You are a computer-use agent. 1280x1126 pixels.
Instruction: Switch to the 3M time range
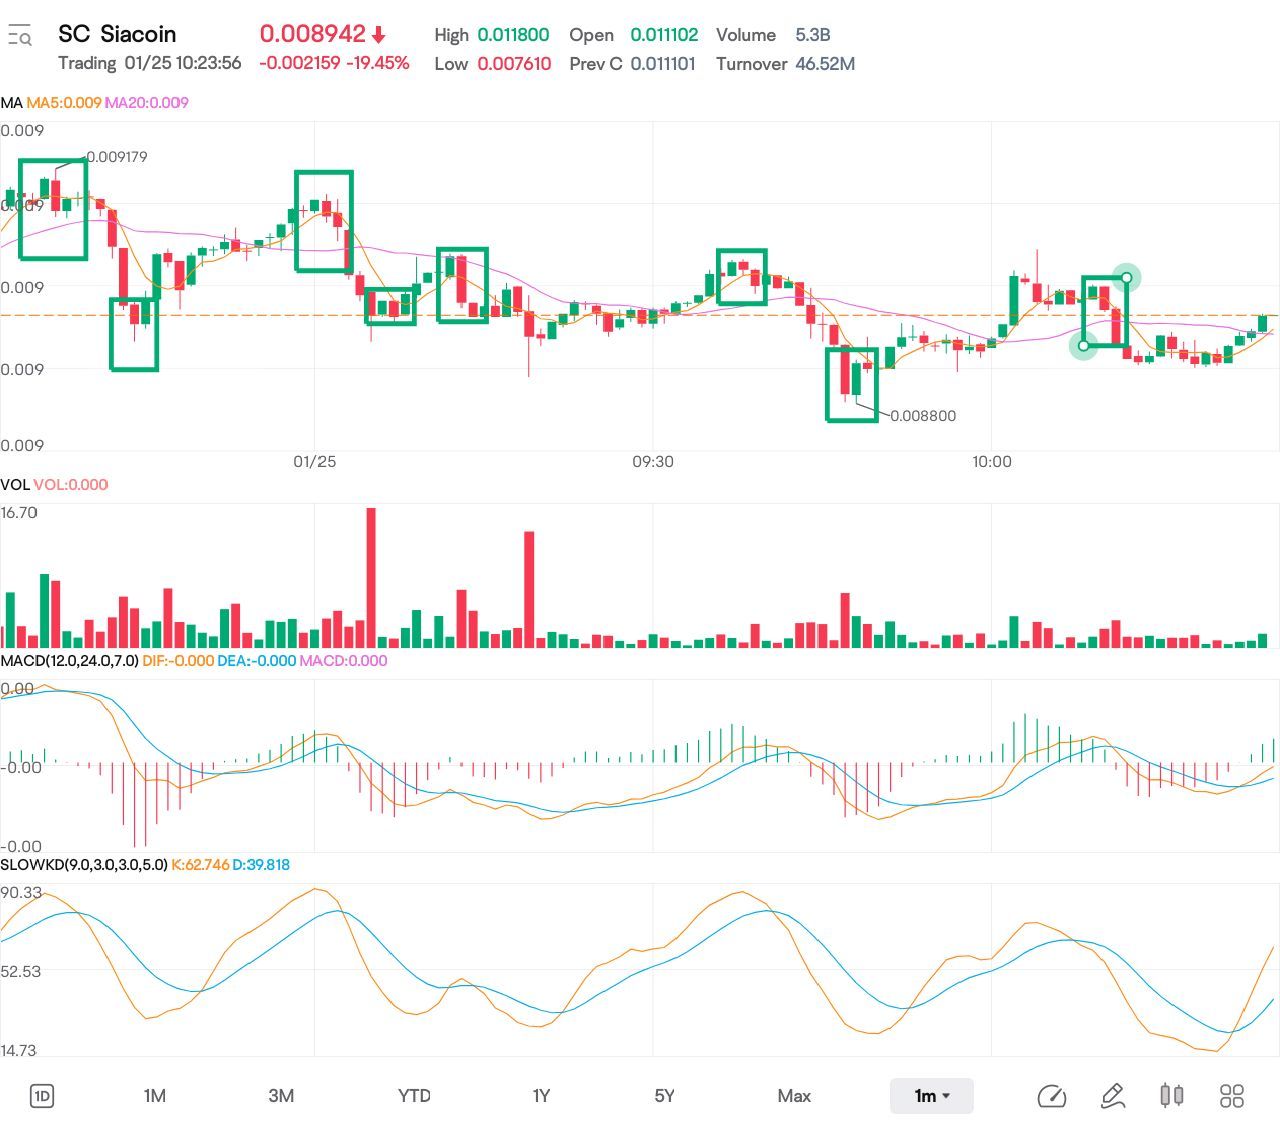click(x=281, y=1096)
